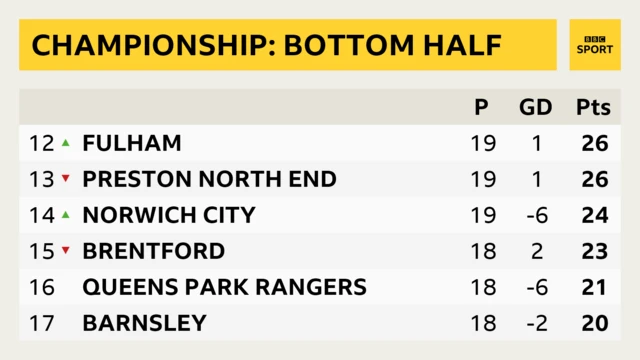The width and height of the screenshot is (640, 360).
Task: Click Norwich City's -6 goal difference
Action: [537, 215]
